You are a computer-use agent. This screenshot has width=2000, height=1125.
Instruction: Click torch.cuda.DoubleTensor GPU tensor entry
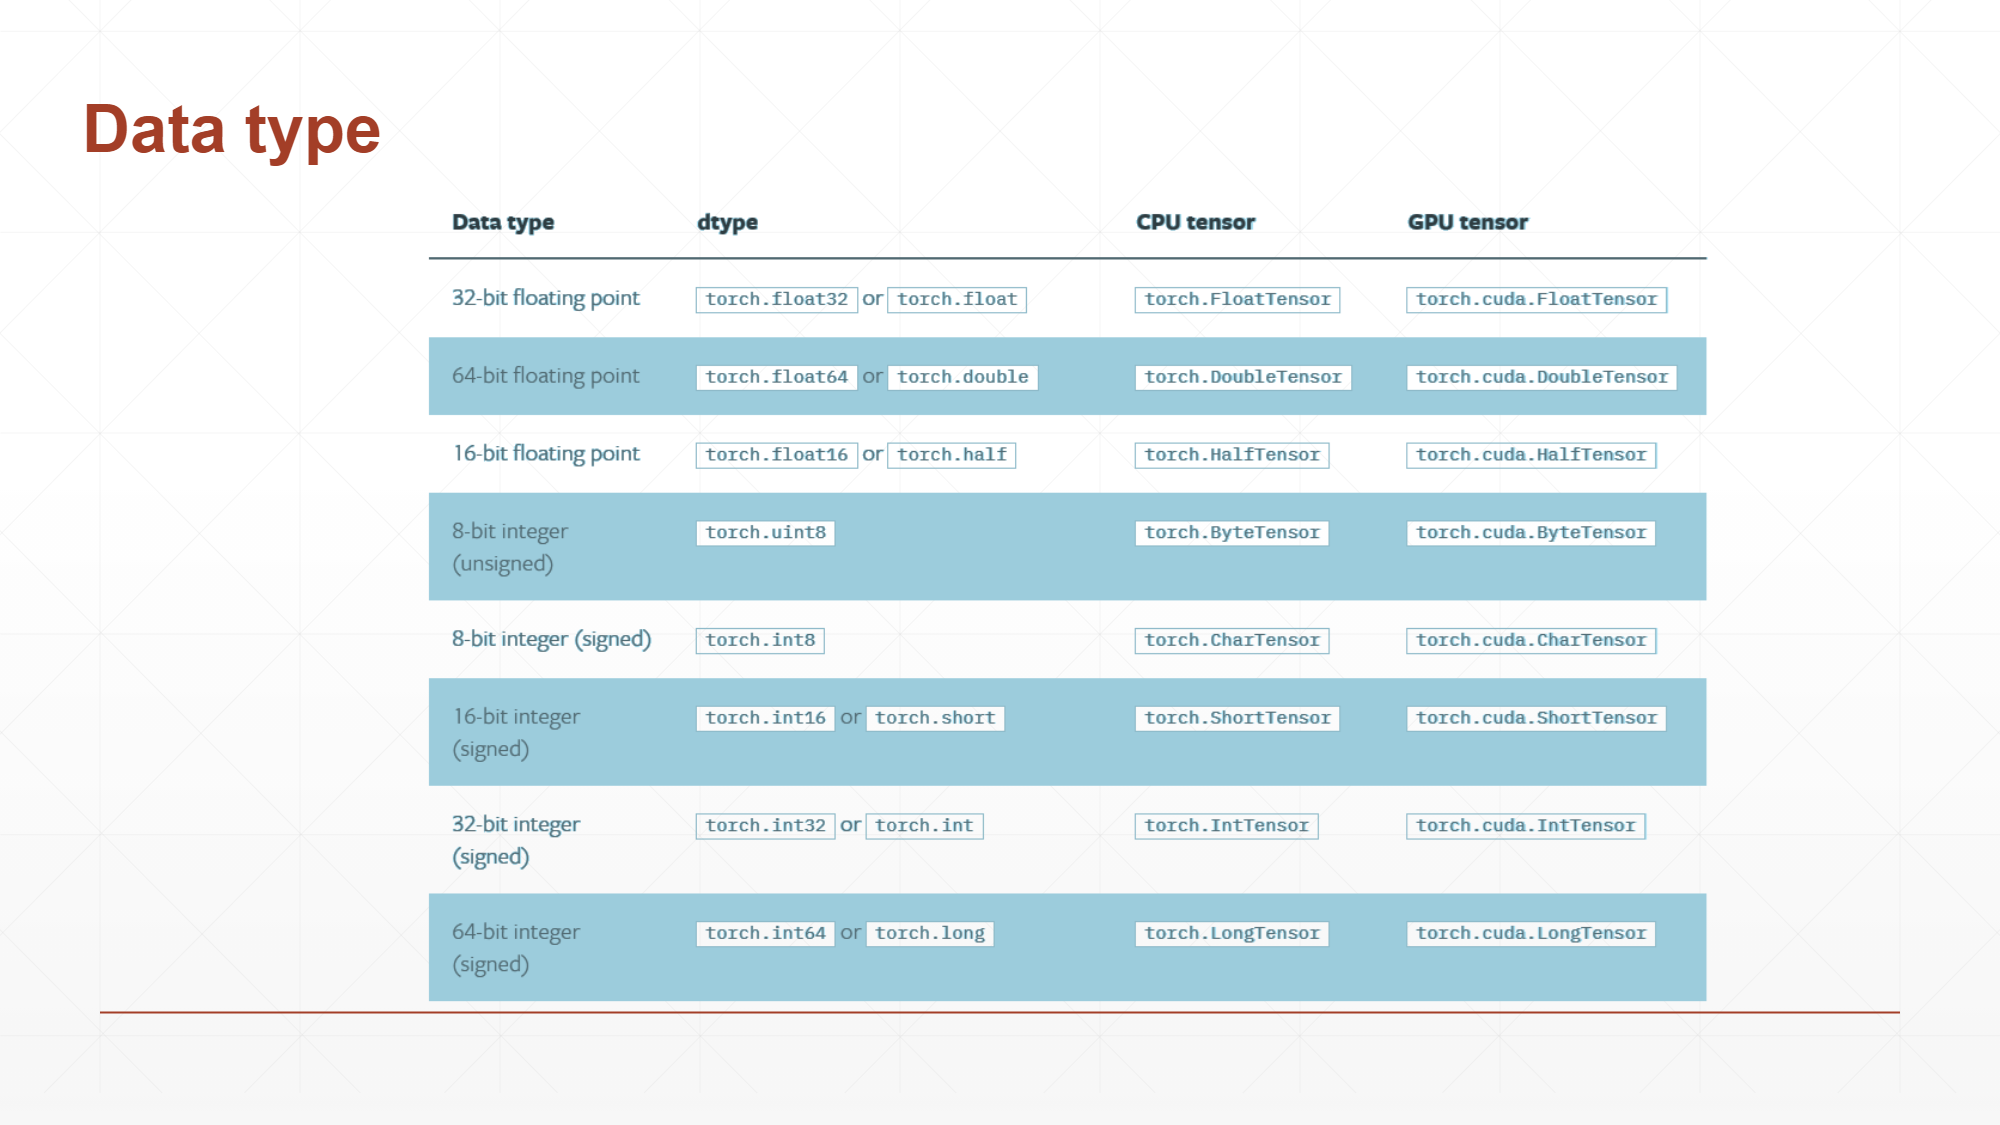coord(1541,377)
